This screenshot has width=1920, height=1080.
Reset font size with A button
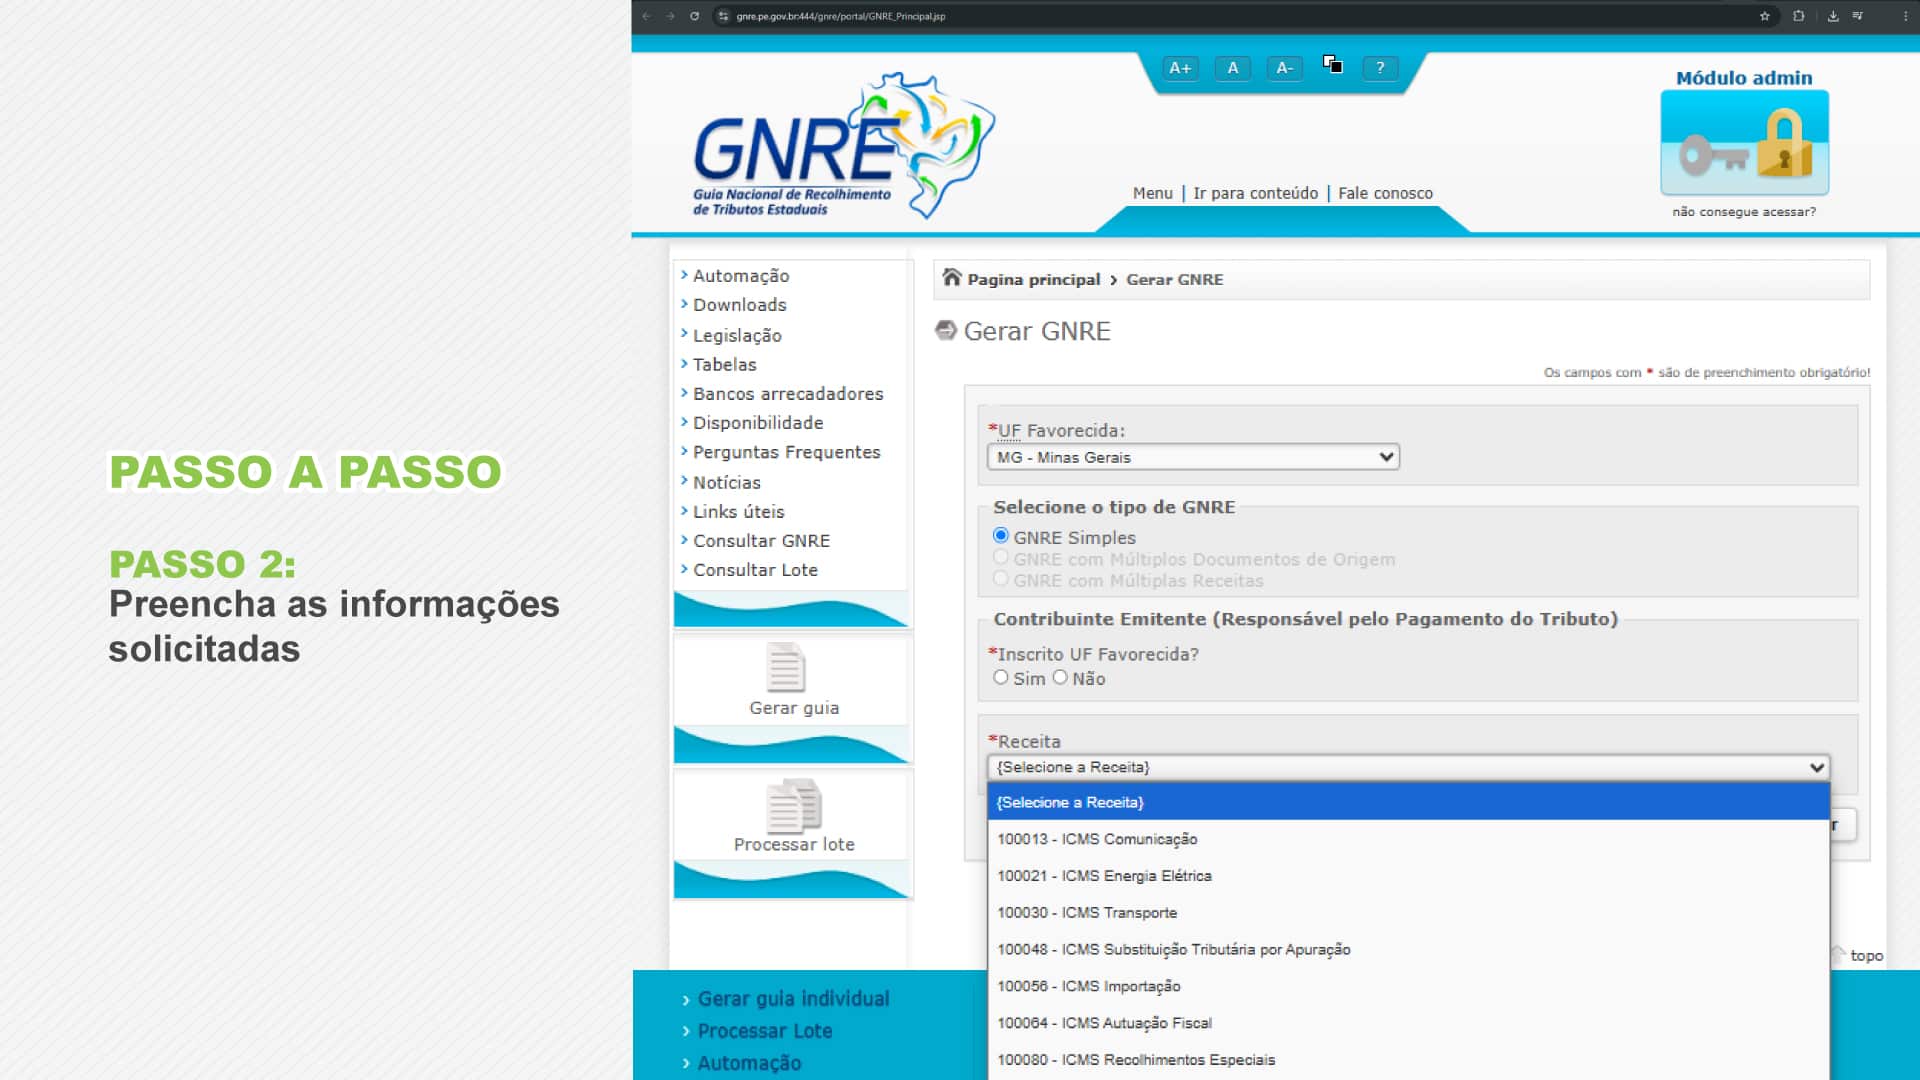tap(1233, 68)
